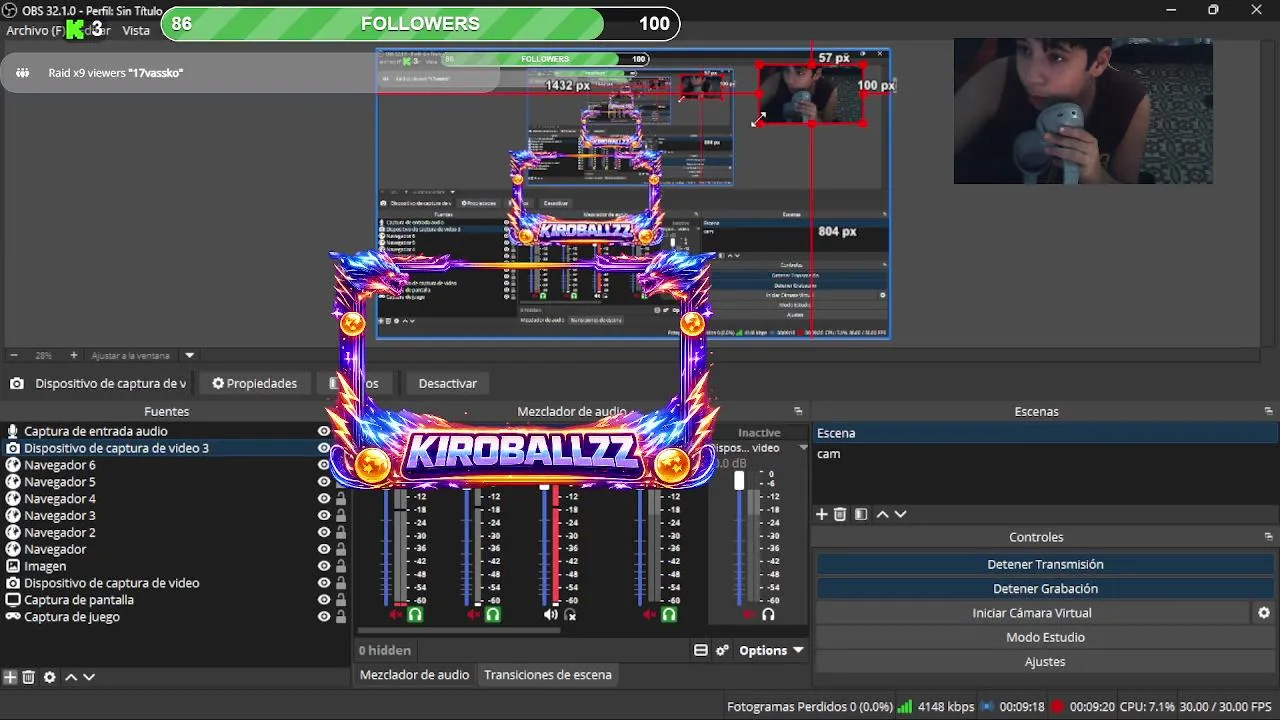1280x720 pixels.
Task: Undock Controles panel with float icon
Action: click(1269, 537)
